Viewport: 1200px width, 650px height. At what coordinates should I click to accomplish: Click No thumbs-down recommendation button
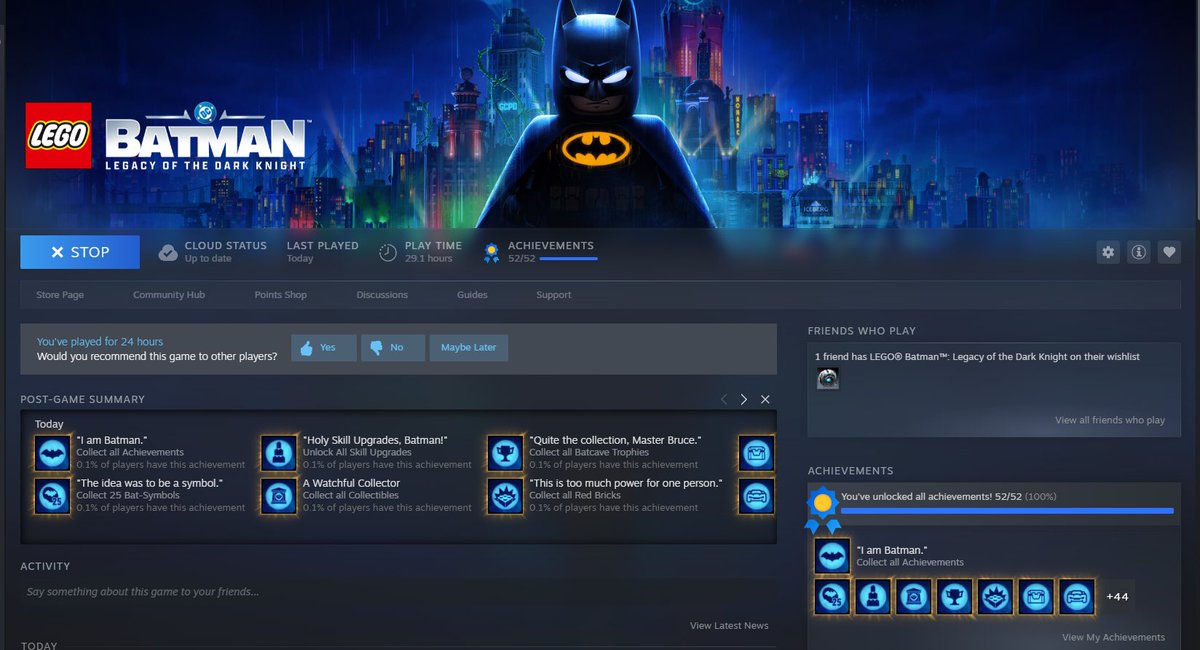393,347
